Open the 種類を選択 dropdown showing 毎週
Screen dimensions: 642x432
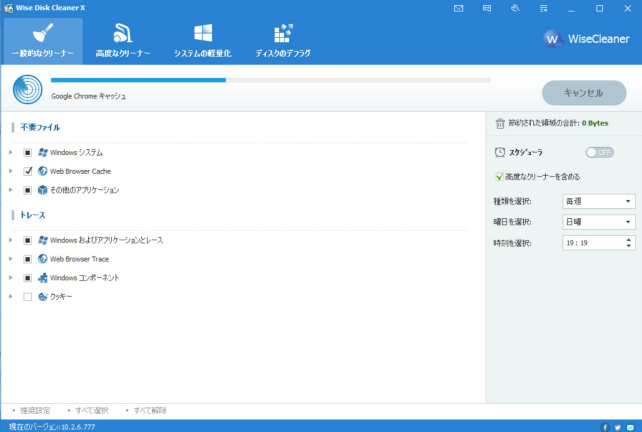coord(599,201)
